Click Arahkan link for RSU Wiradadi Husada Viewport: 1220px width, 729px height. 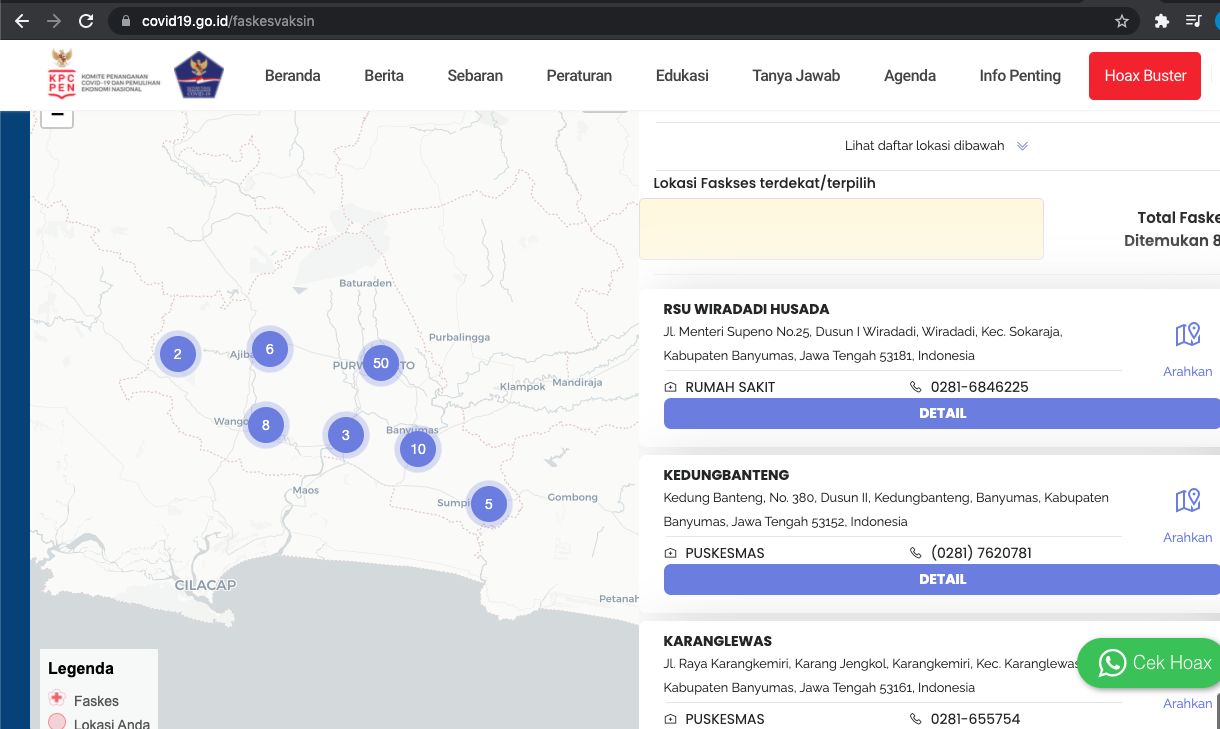(x=1188, y=371)
